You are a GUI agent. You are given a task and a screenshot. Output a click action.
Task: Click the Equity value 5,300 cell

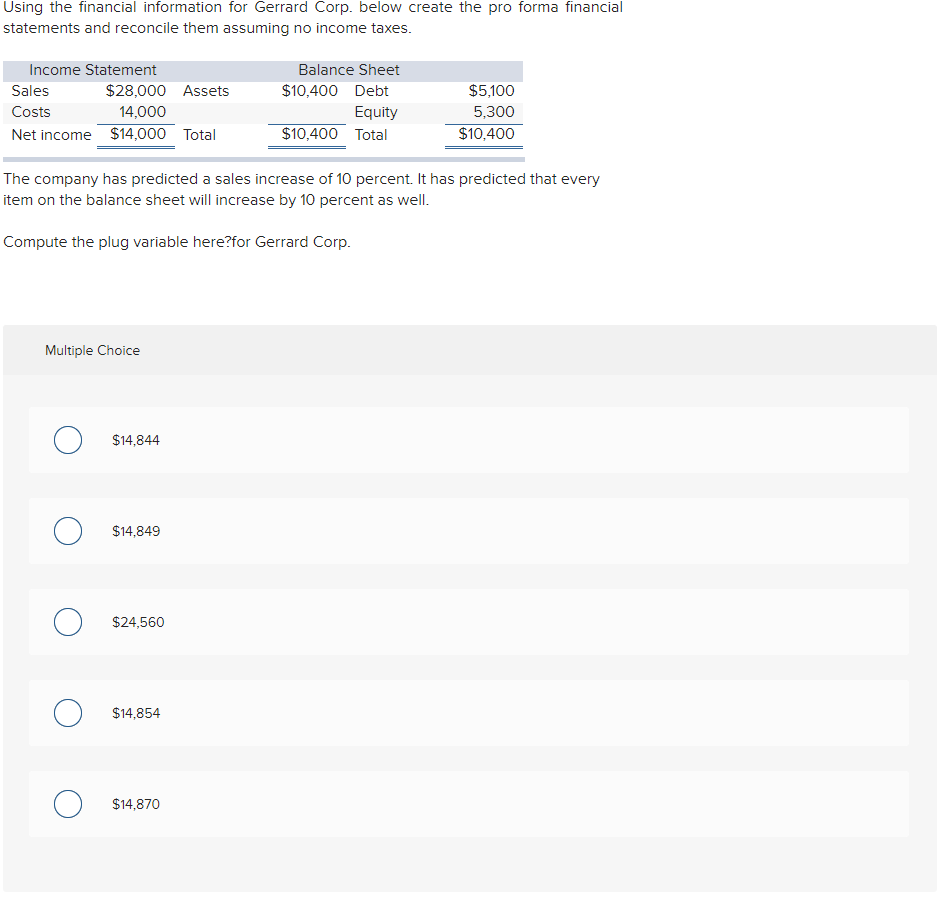point(494,112)
